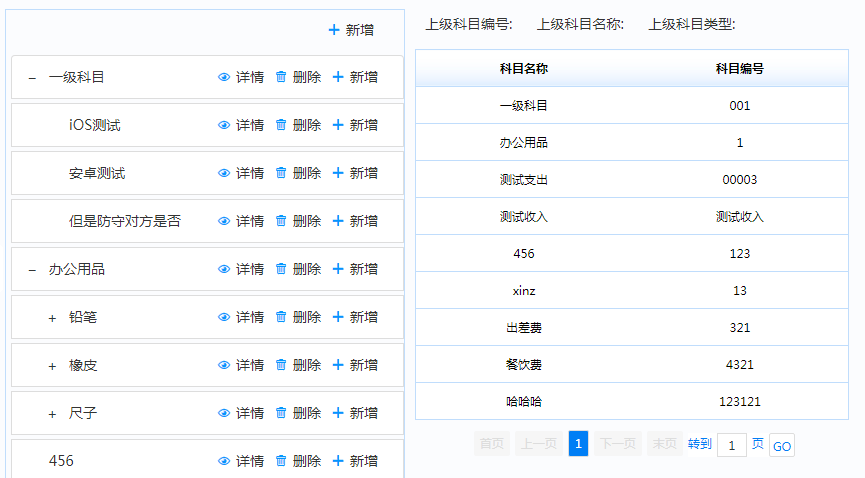Click the eye icon for 尺子 row

coord(224,413)
